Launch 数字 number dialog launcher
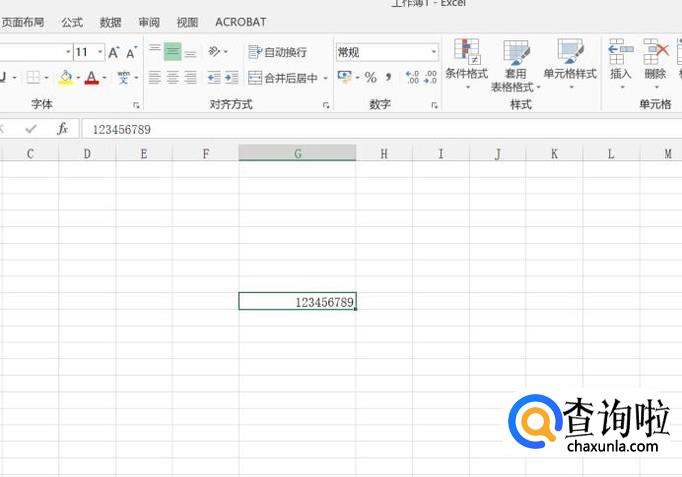 coord(434,105)
